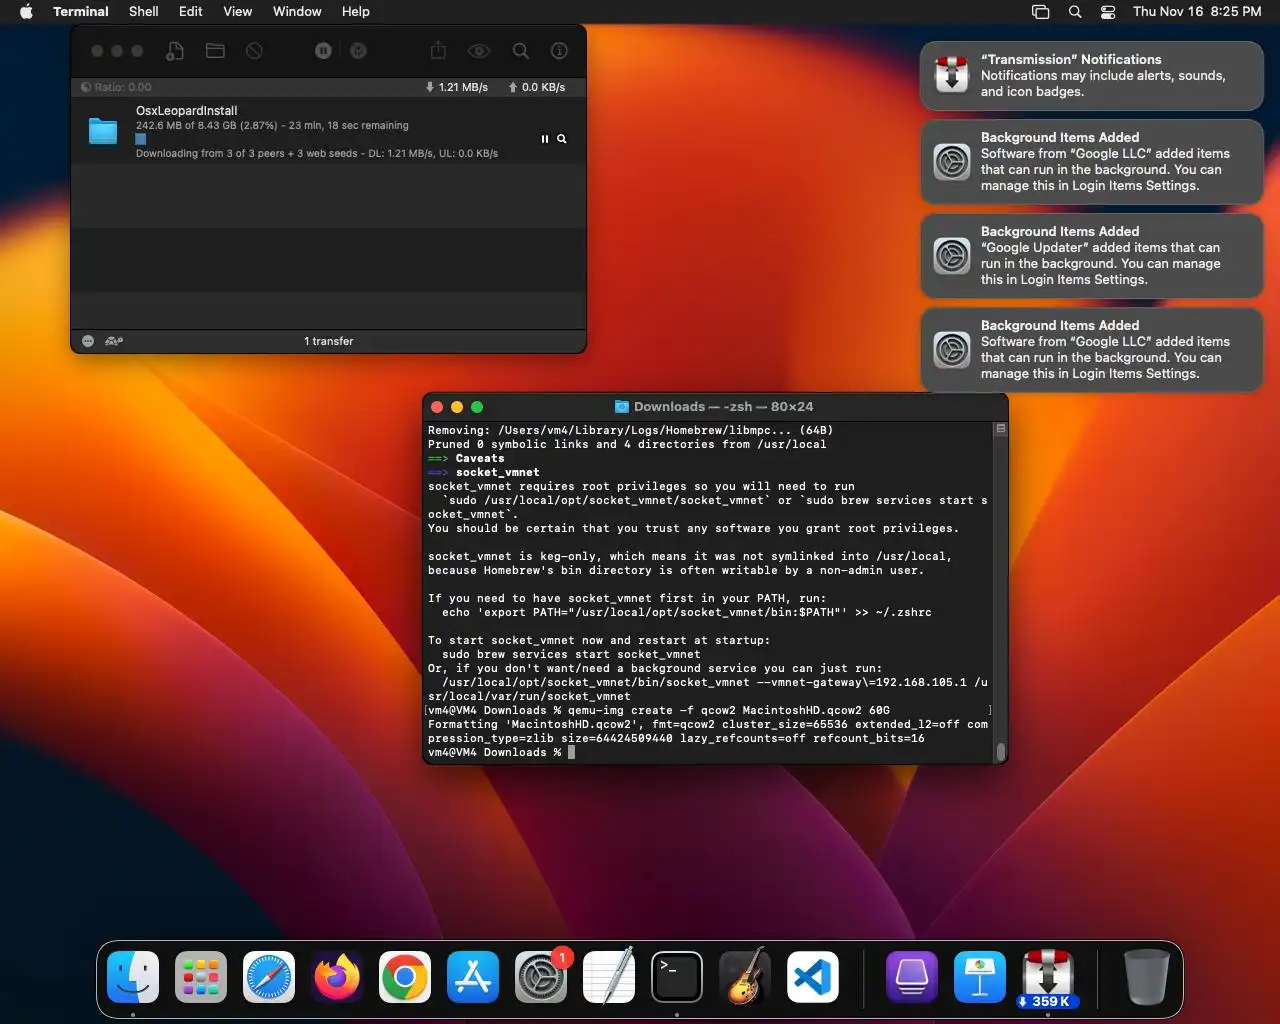1280x1024 pixels.
Task: Open the last Google LLC Background Items notification
Action: [x=1091, y=350]
